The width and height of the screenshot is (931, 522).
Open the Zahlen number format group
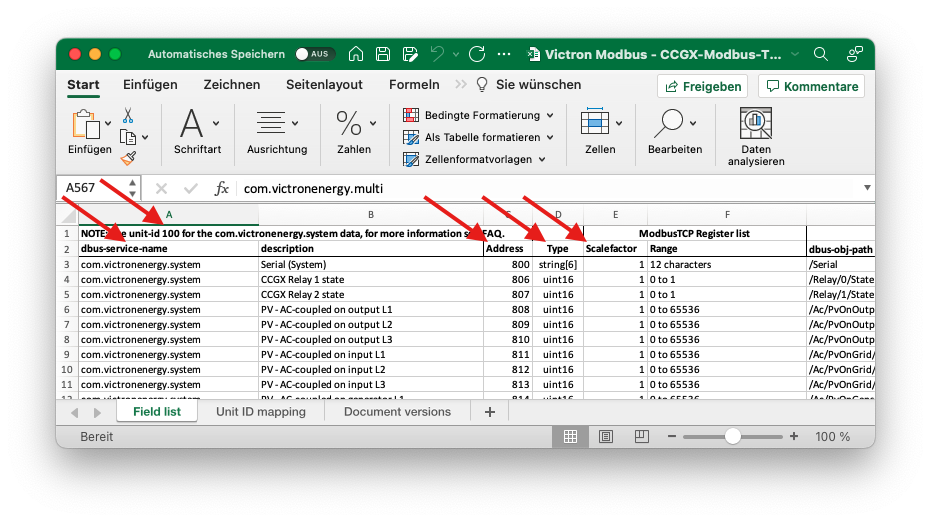click(x=354, y=131)
